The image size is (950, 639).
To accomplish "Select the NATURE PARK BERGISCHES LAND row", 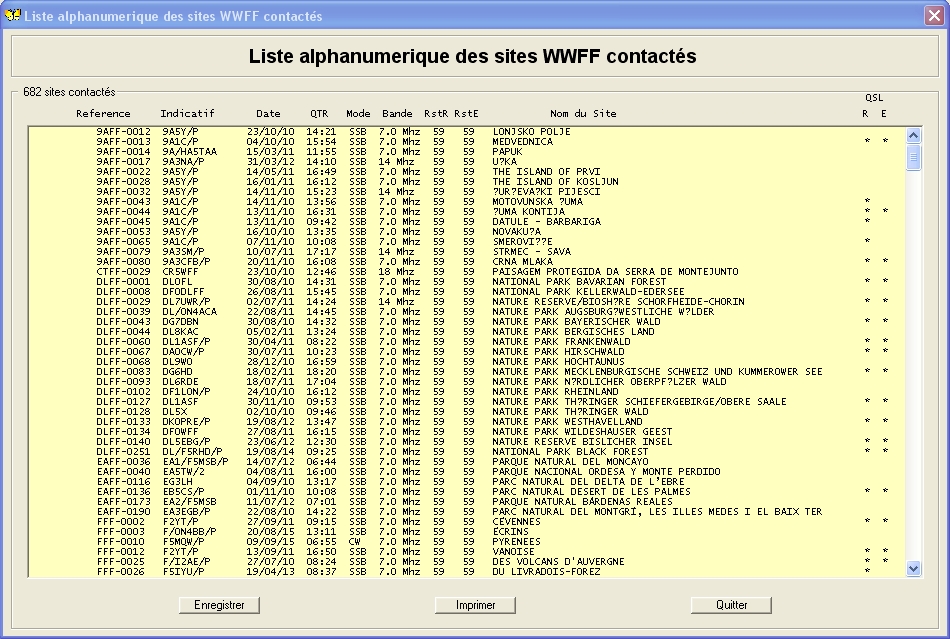I will [467, 331].
